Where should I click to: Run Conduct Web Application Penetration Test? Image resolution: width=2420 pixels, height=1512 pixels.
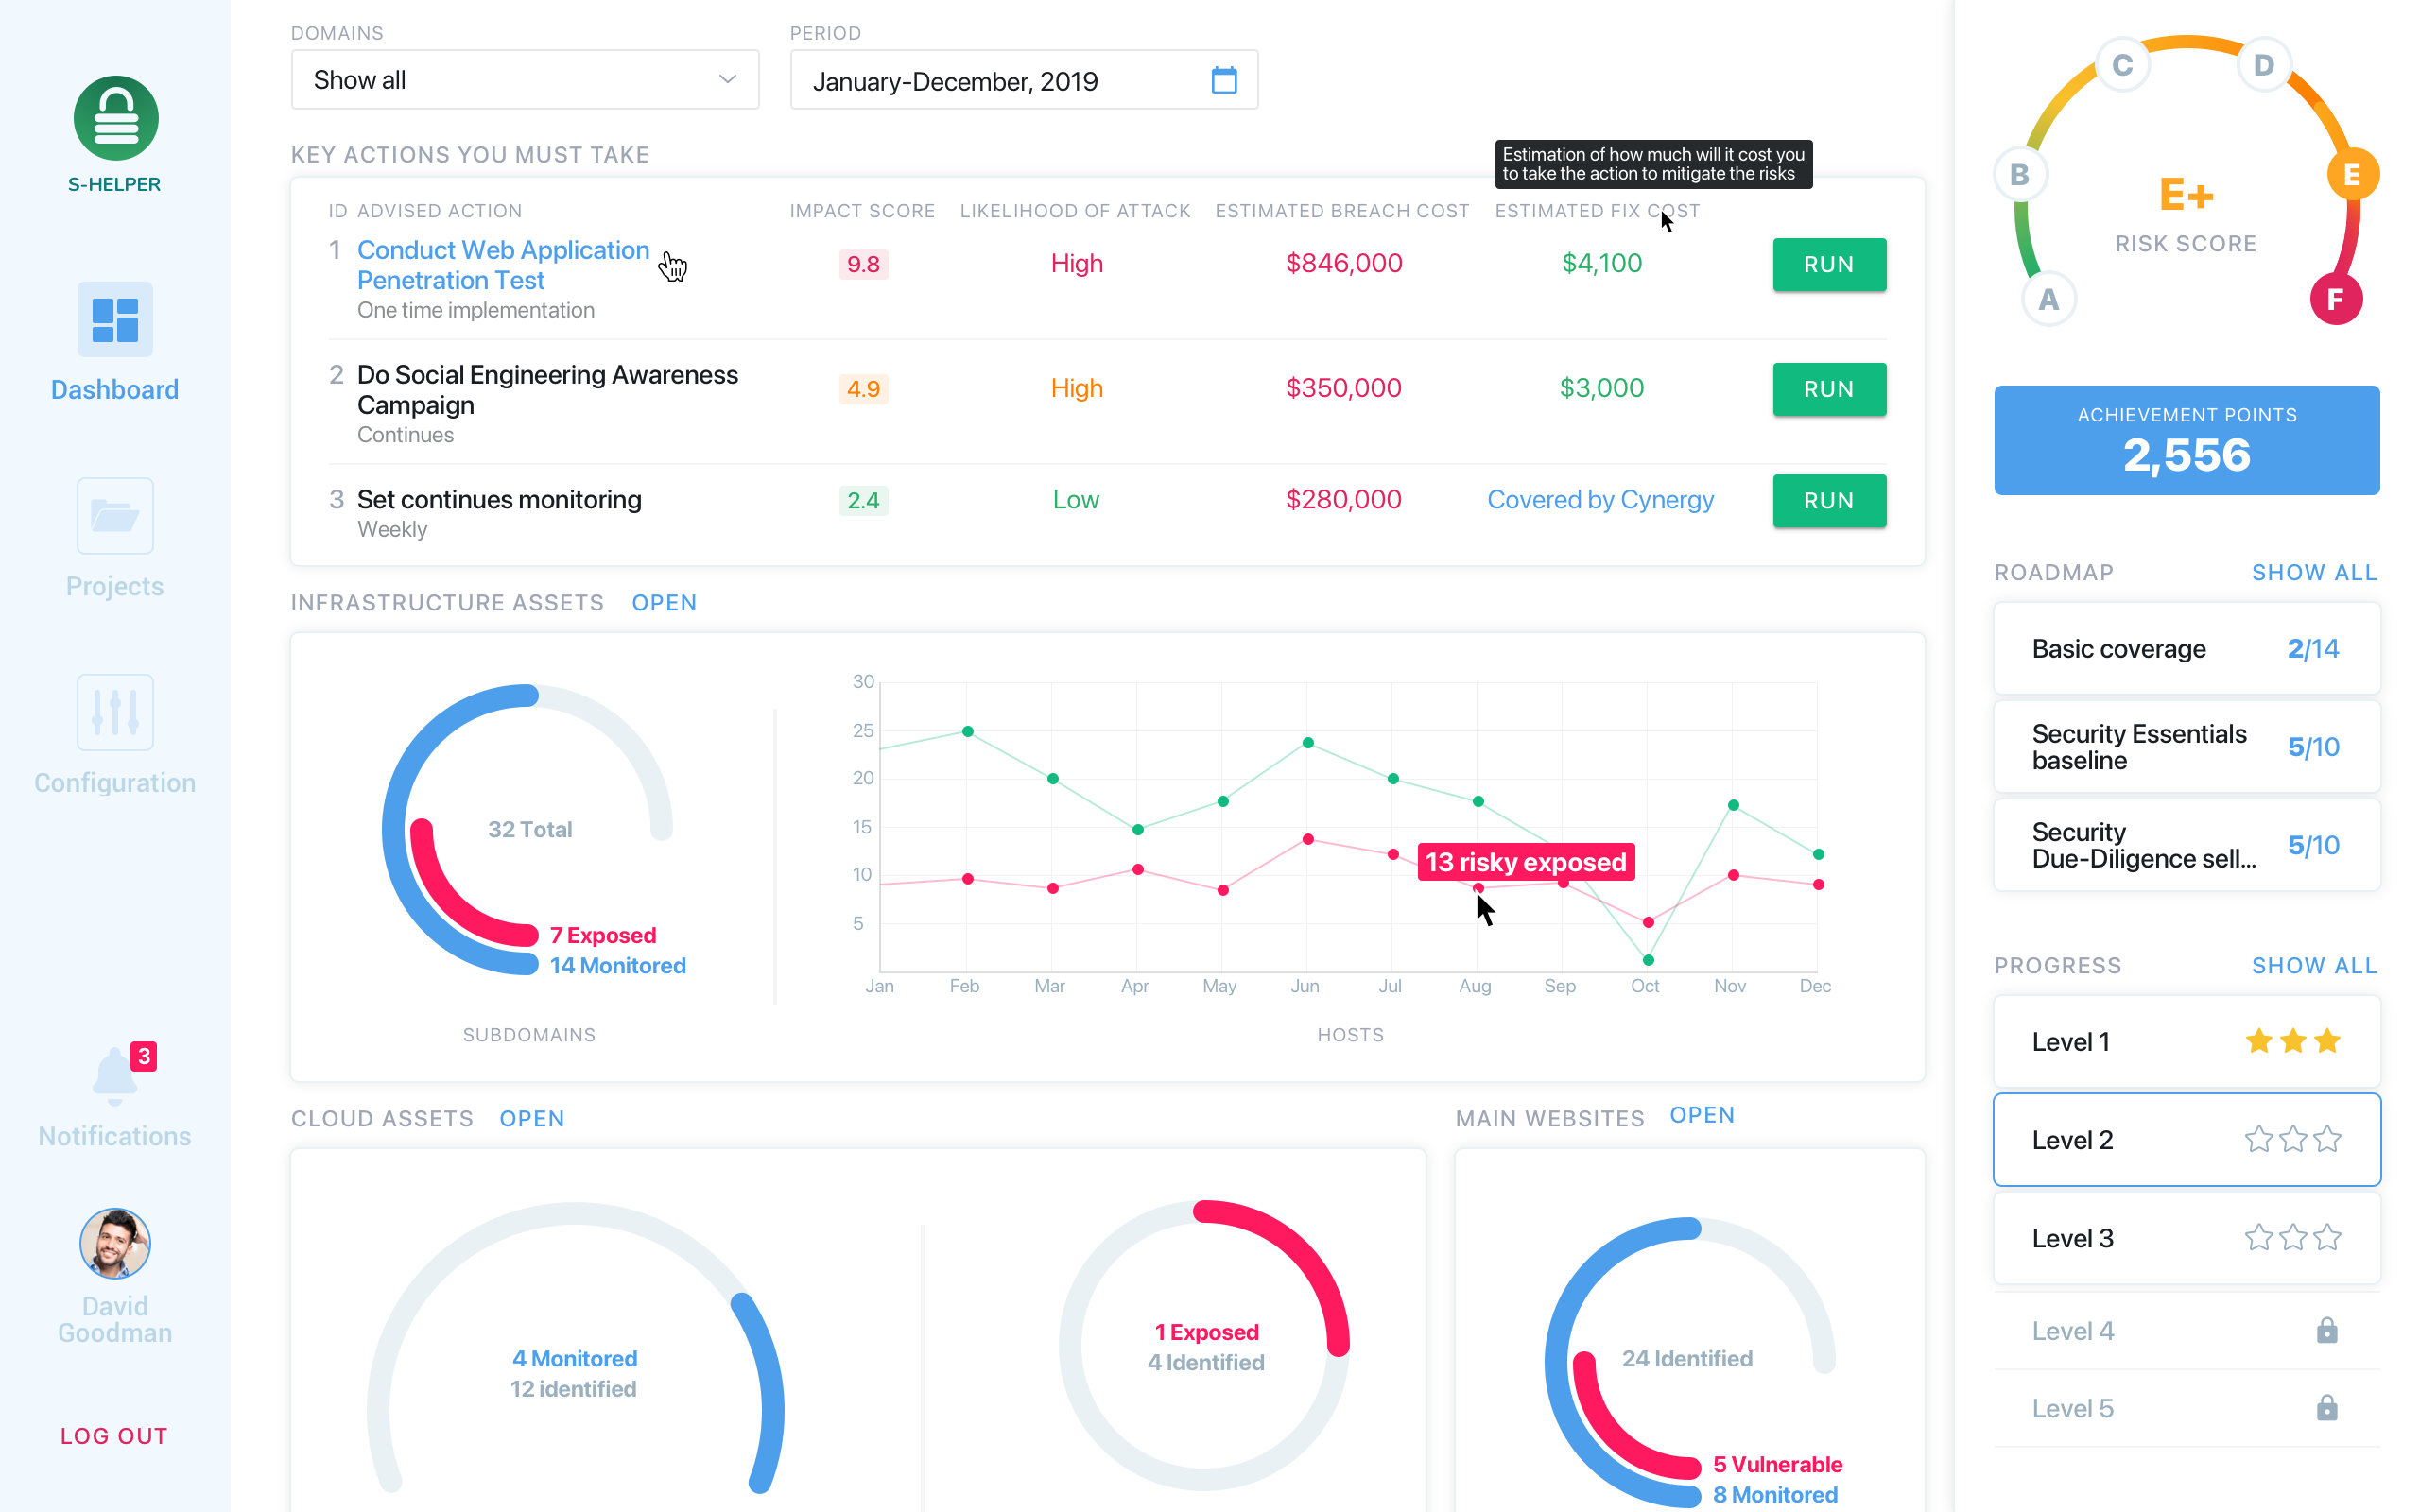[1831, 265]
